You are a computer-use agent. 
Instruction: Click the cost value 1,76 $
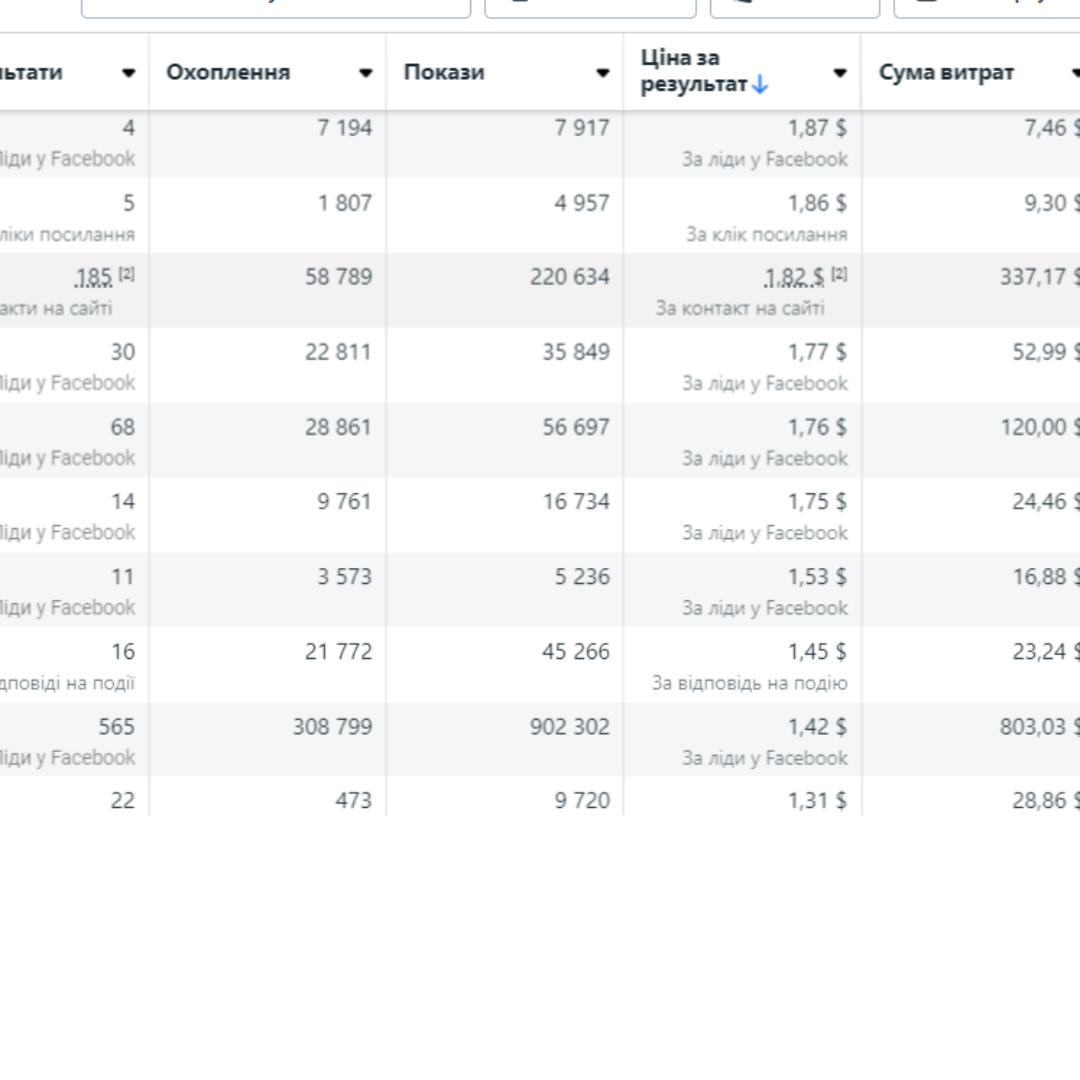point(818,427)
